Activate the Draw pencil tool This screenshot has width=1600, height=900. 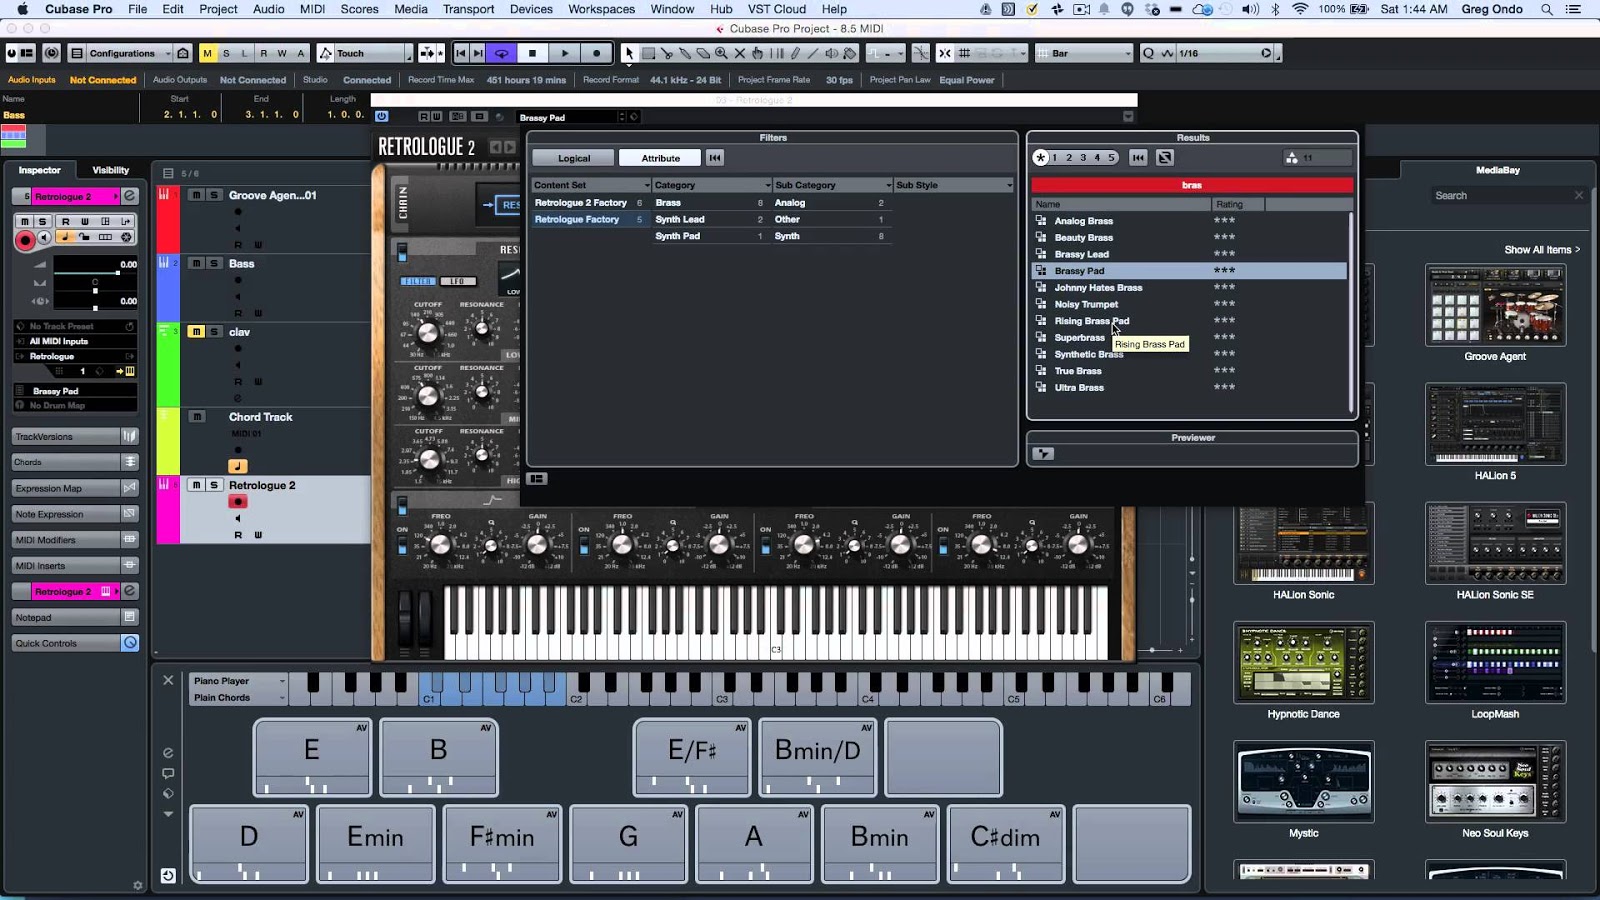coord(795,53)
